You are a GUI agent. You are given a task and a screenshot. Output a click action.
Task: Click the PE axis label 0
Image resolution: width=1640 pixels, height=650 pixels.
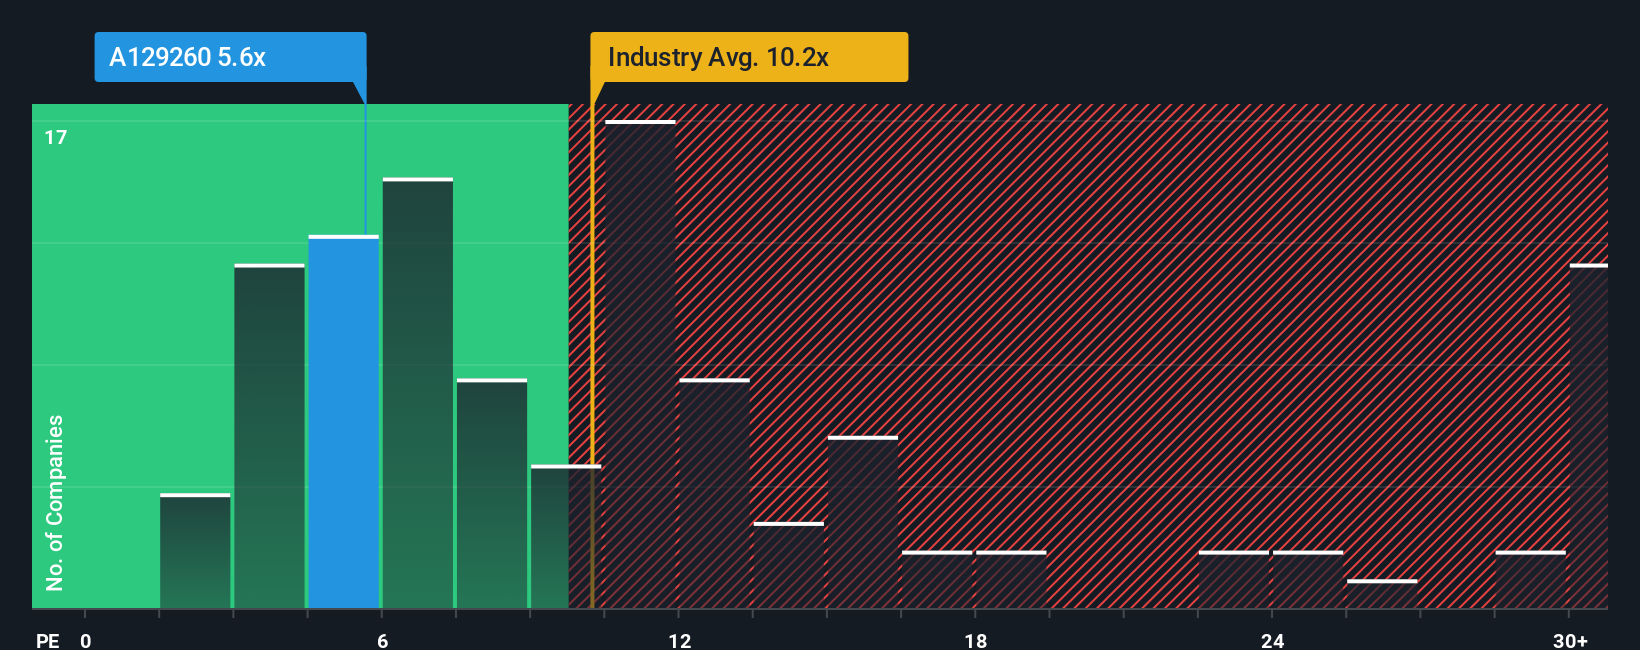(x=86, y=640)
